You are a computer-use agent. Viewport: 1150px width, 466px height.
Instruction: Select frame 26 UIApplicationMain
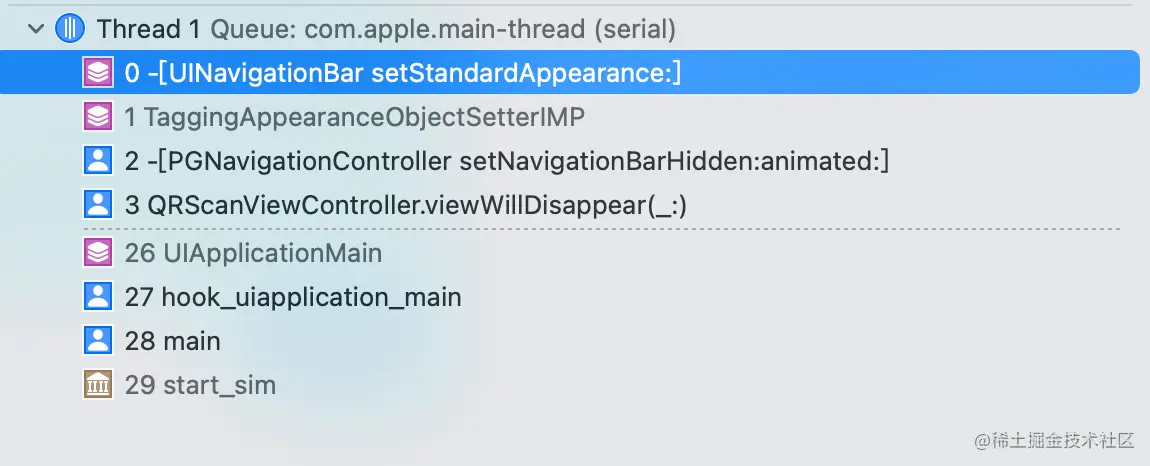254,253
